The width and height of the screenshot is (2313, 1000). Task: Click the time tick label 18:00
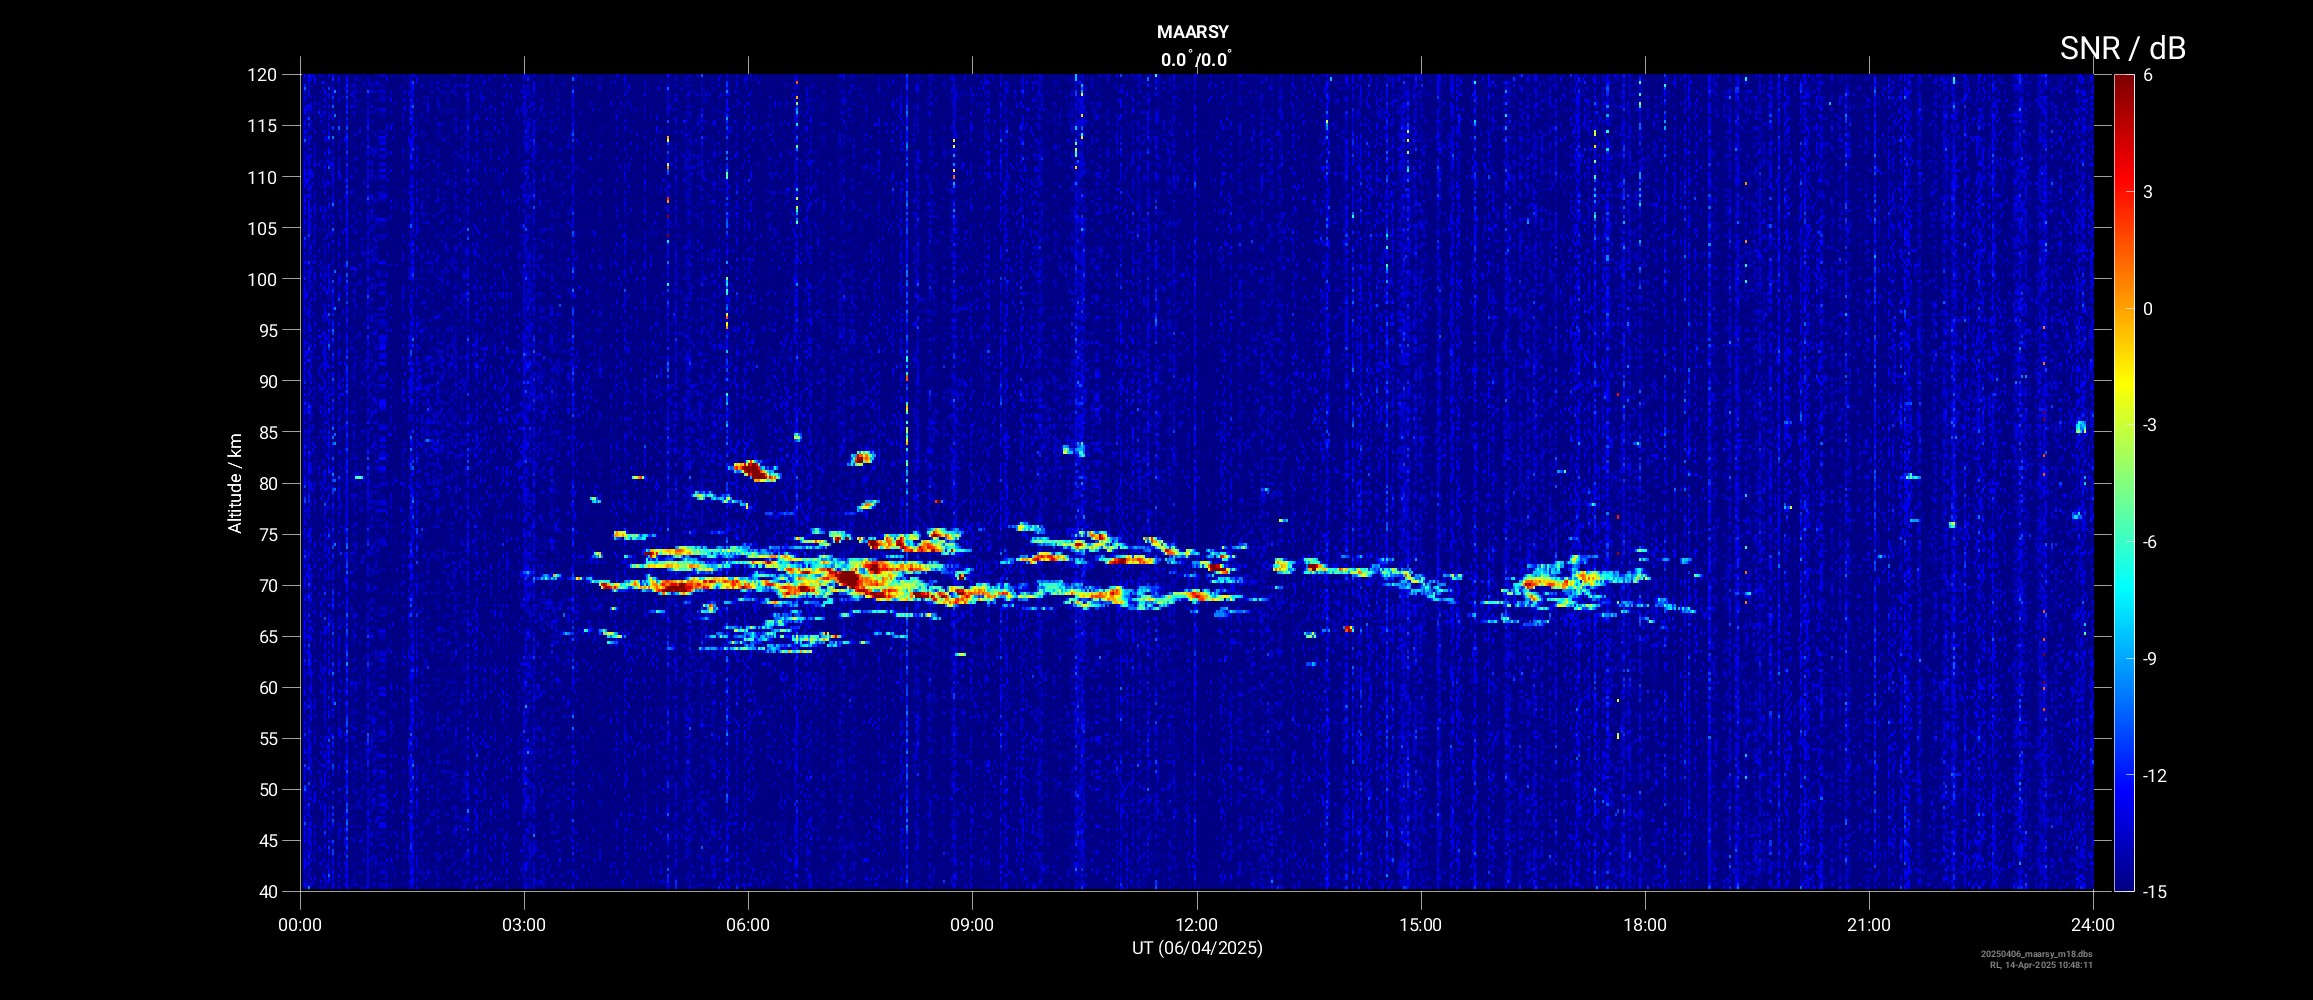1645,925
